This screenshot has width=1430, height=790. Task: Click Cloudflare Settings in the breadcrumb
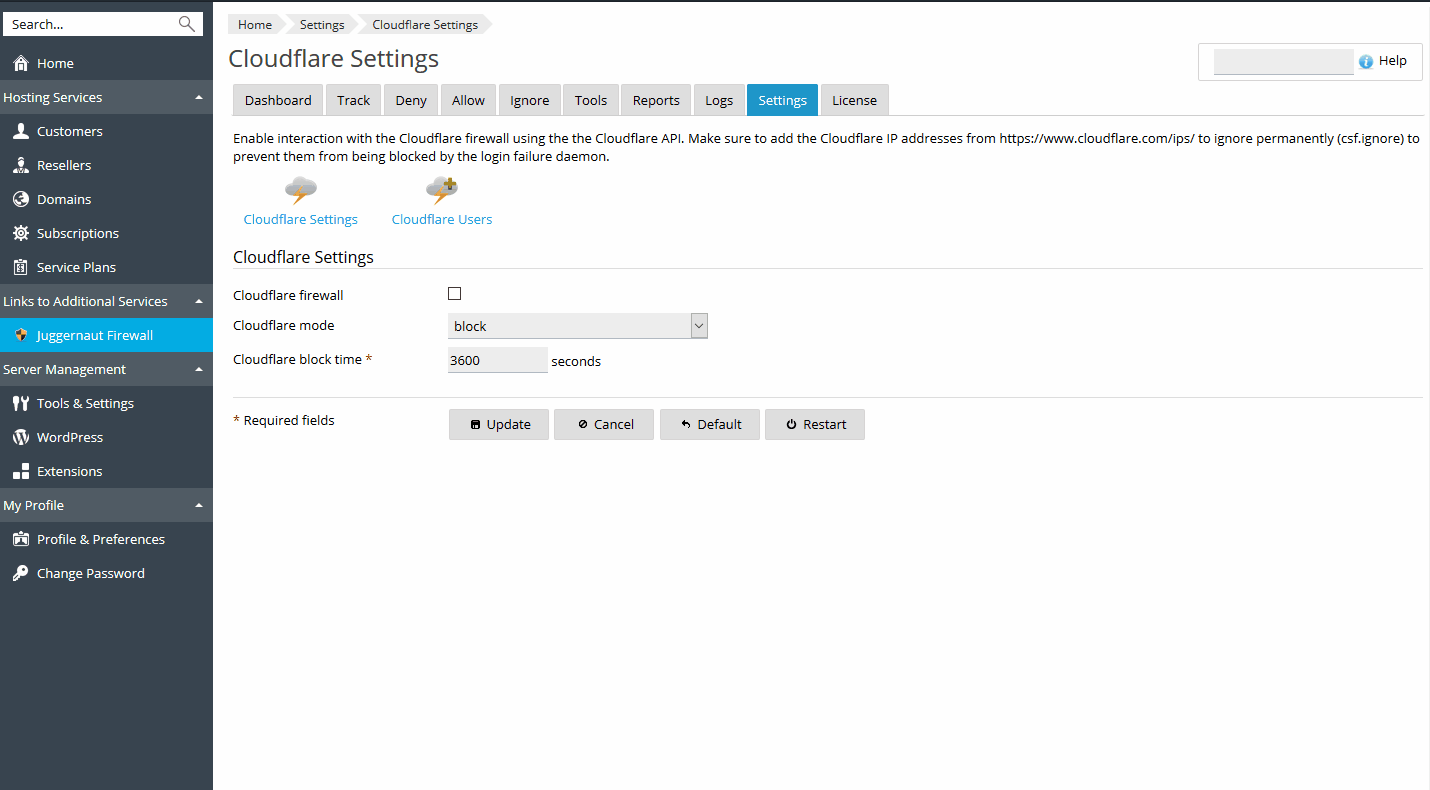(x=425, y=25)
